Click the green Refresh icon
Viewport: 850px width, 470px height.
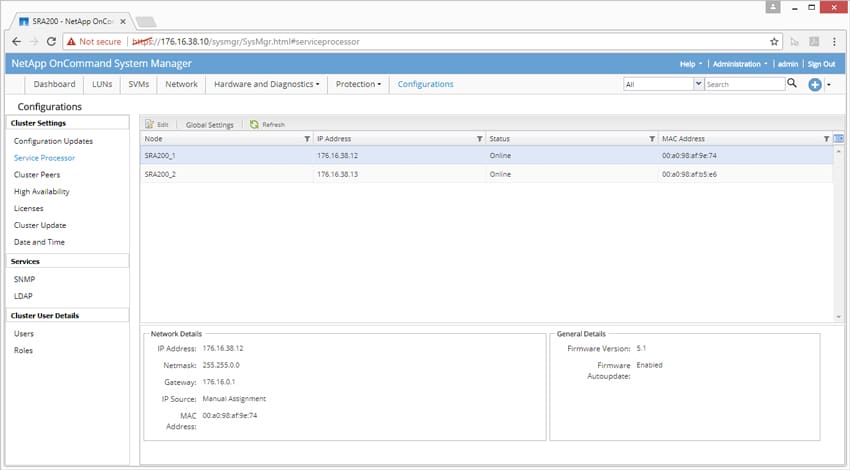coord(254,124)
